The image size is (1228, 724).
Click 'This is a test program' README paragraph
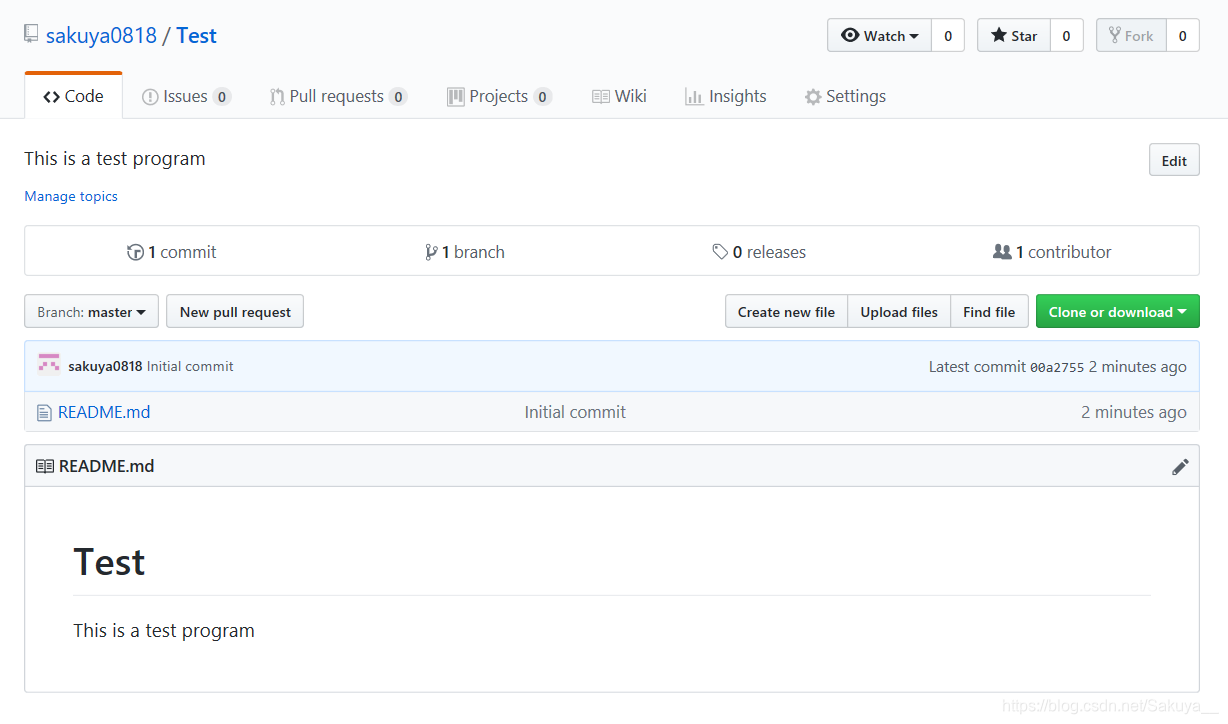tap(164, 631)
